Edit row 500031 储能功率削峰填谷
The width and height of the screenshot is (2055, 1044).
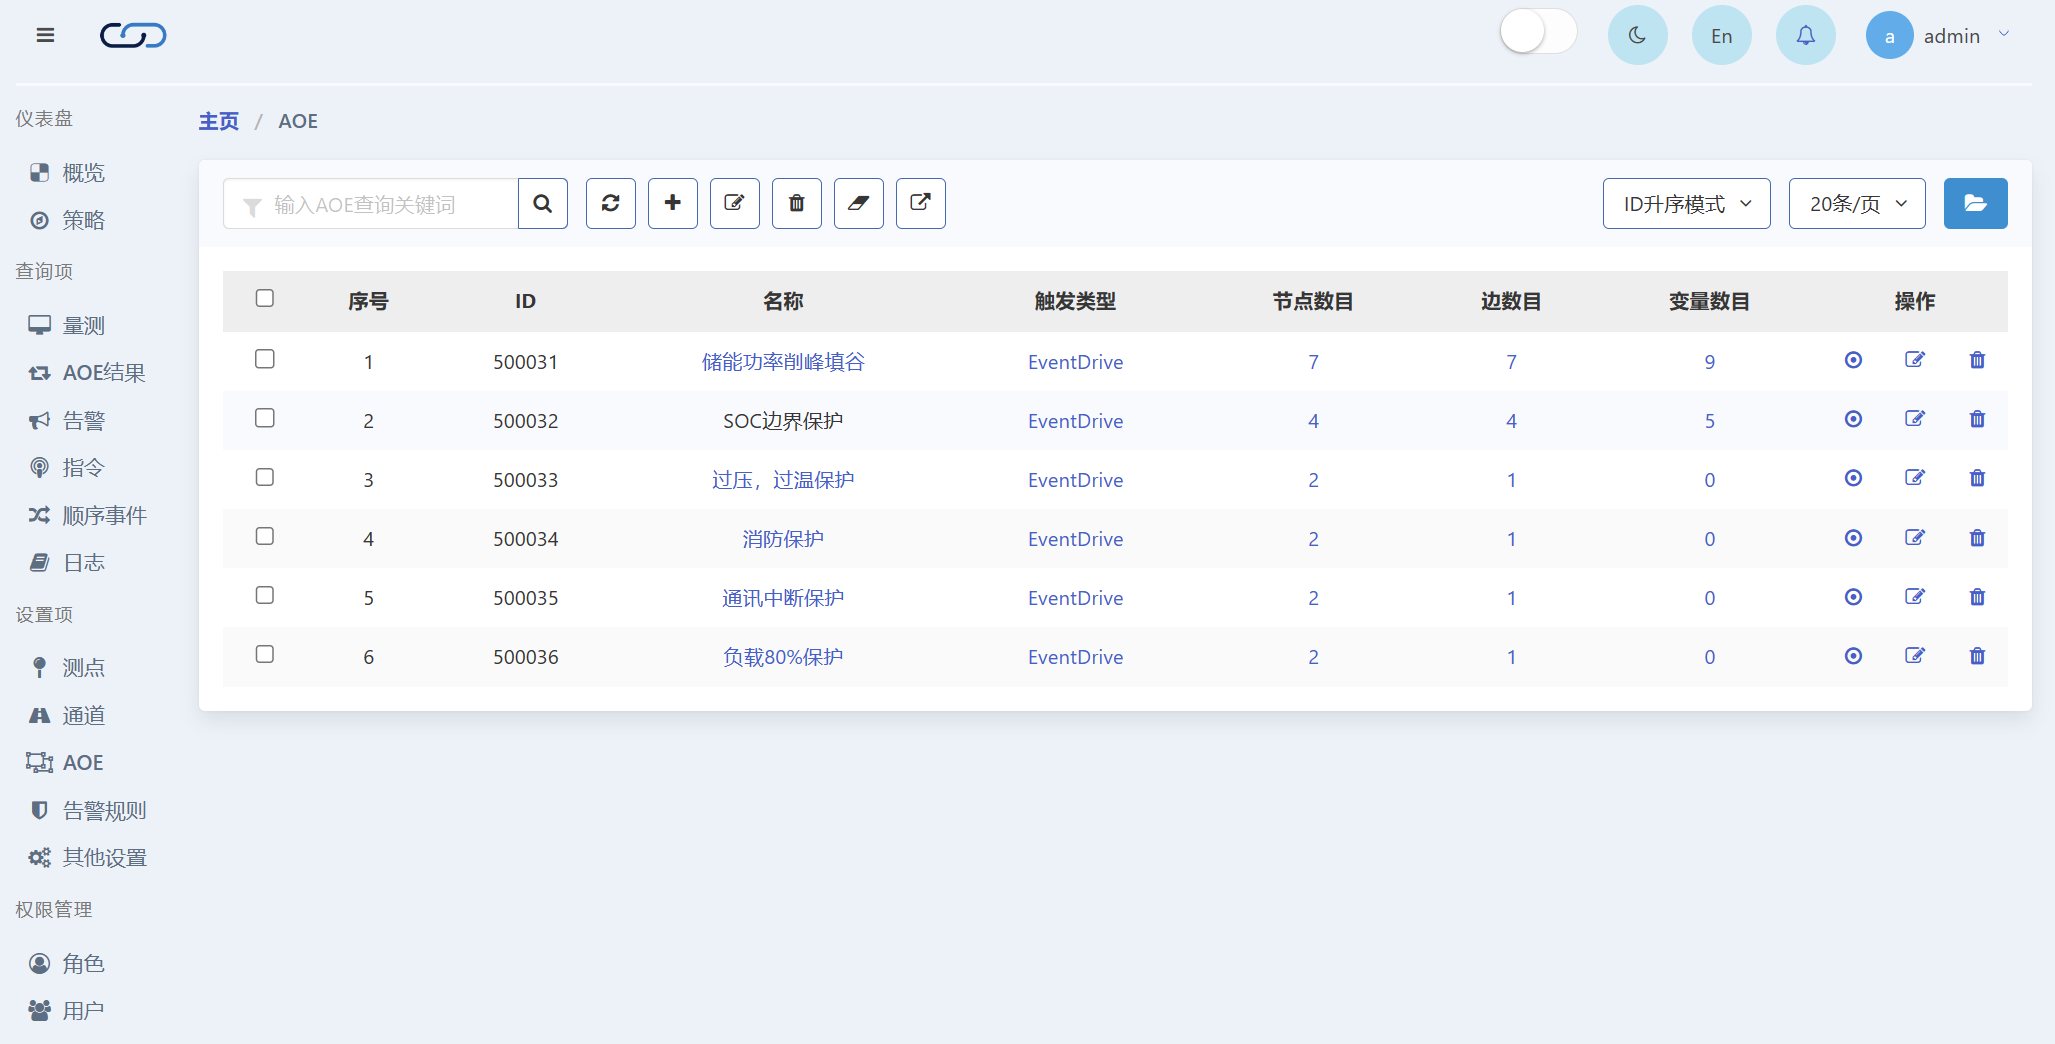point(1915,361)
